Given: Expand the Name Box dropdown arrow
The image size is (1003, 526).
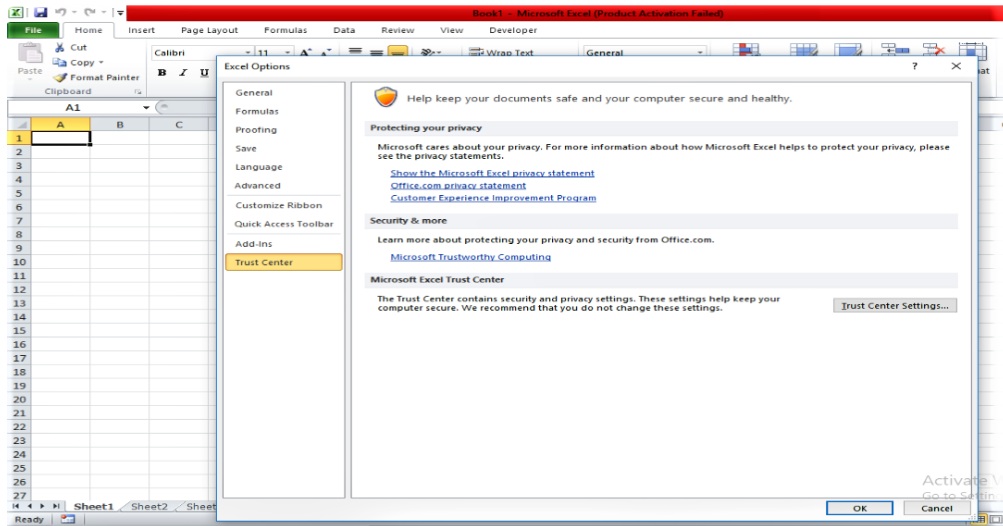Looking at the screenshot, I should [x=146, y=108].
